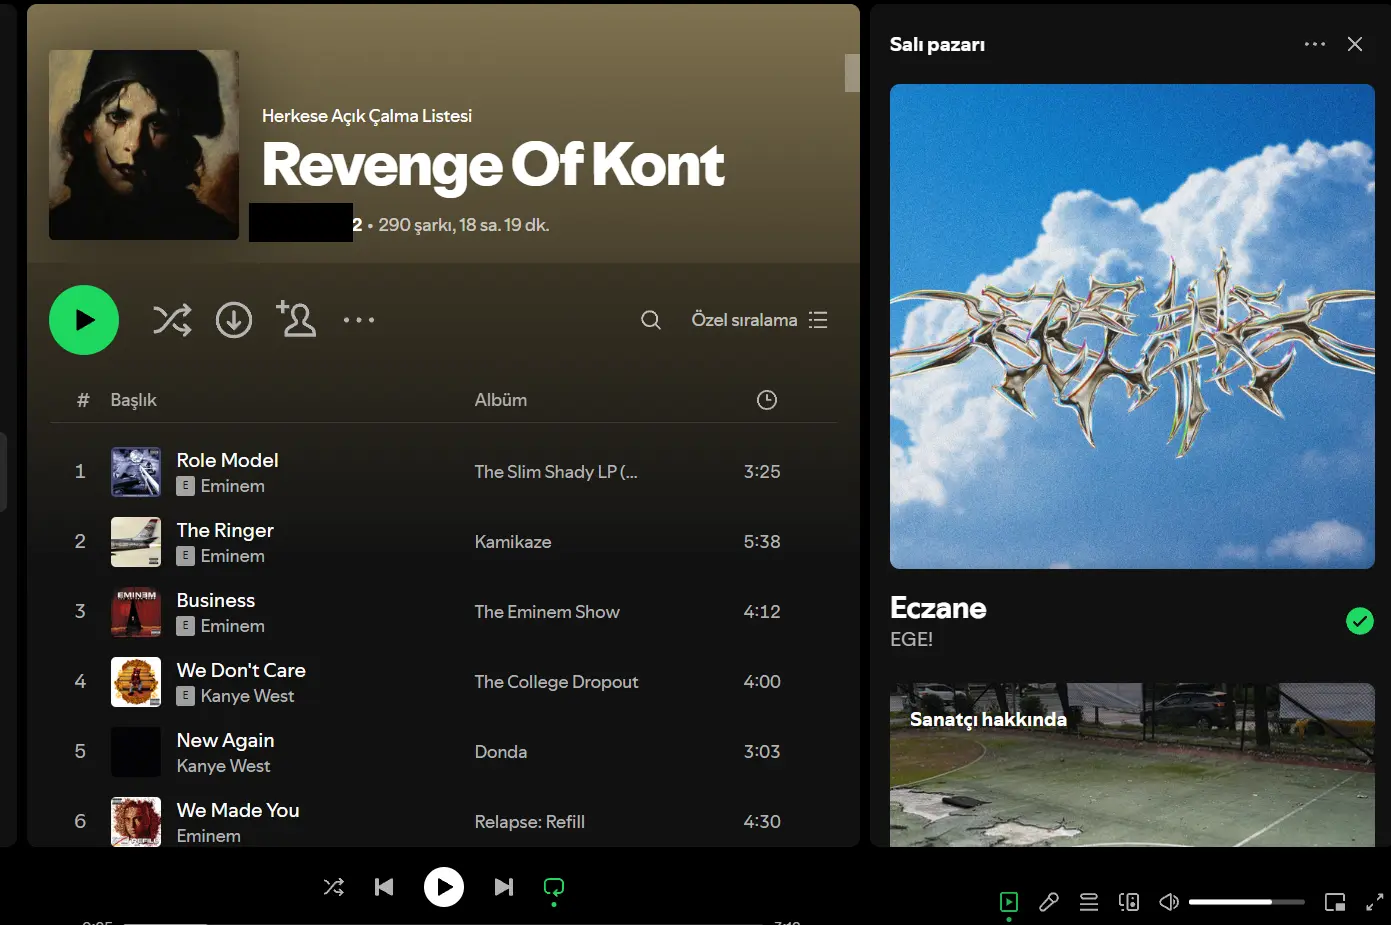Enable shuffle for the playlist

tap(172, 320)
